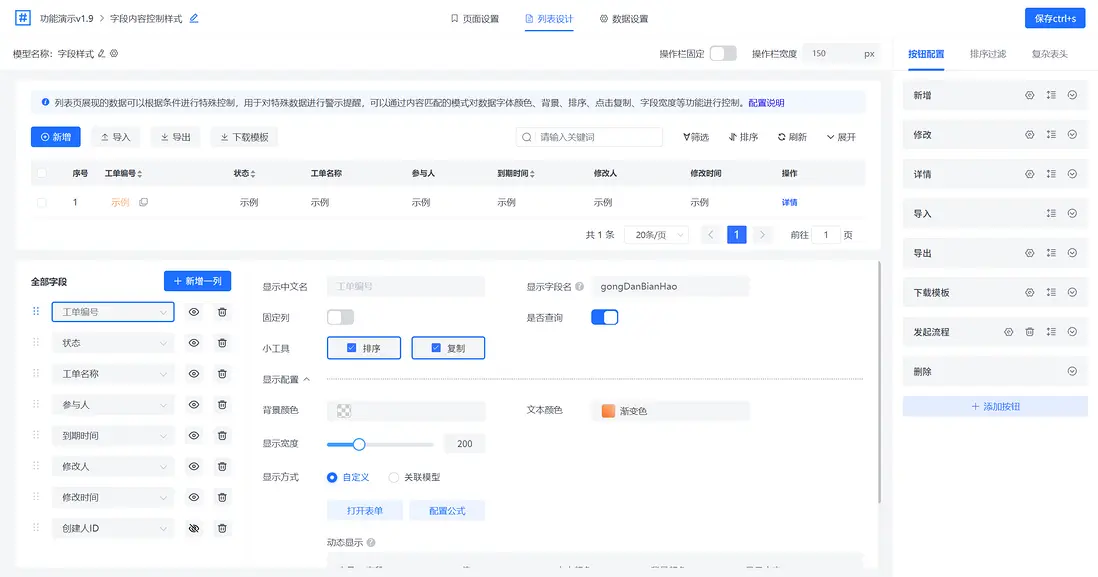Delete the 状态 field using trash icon
The height and width of the screenshot is (577, 1098).
221,343
